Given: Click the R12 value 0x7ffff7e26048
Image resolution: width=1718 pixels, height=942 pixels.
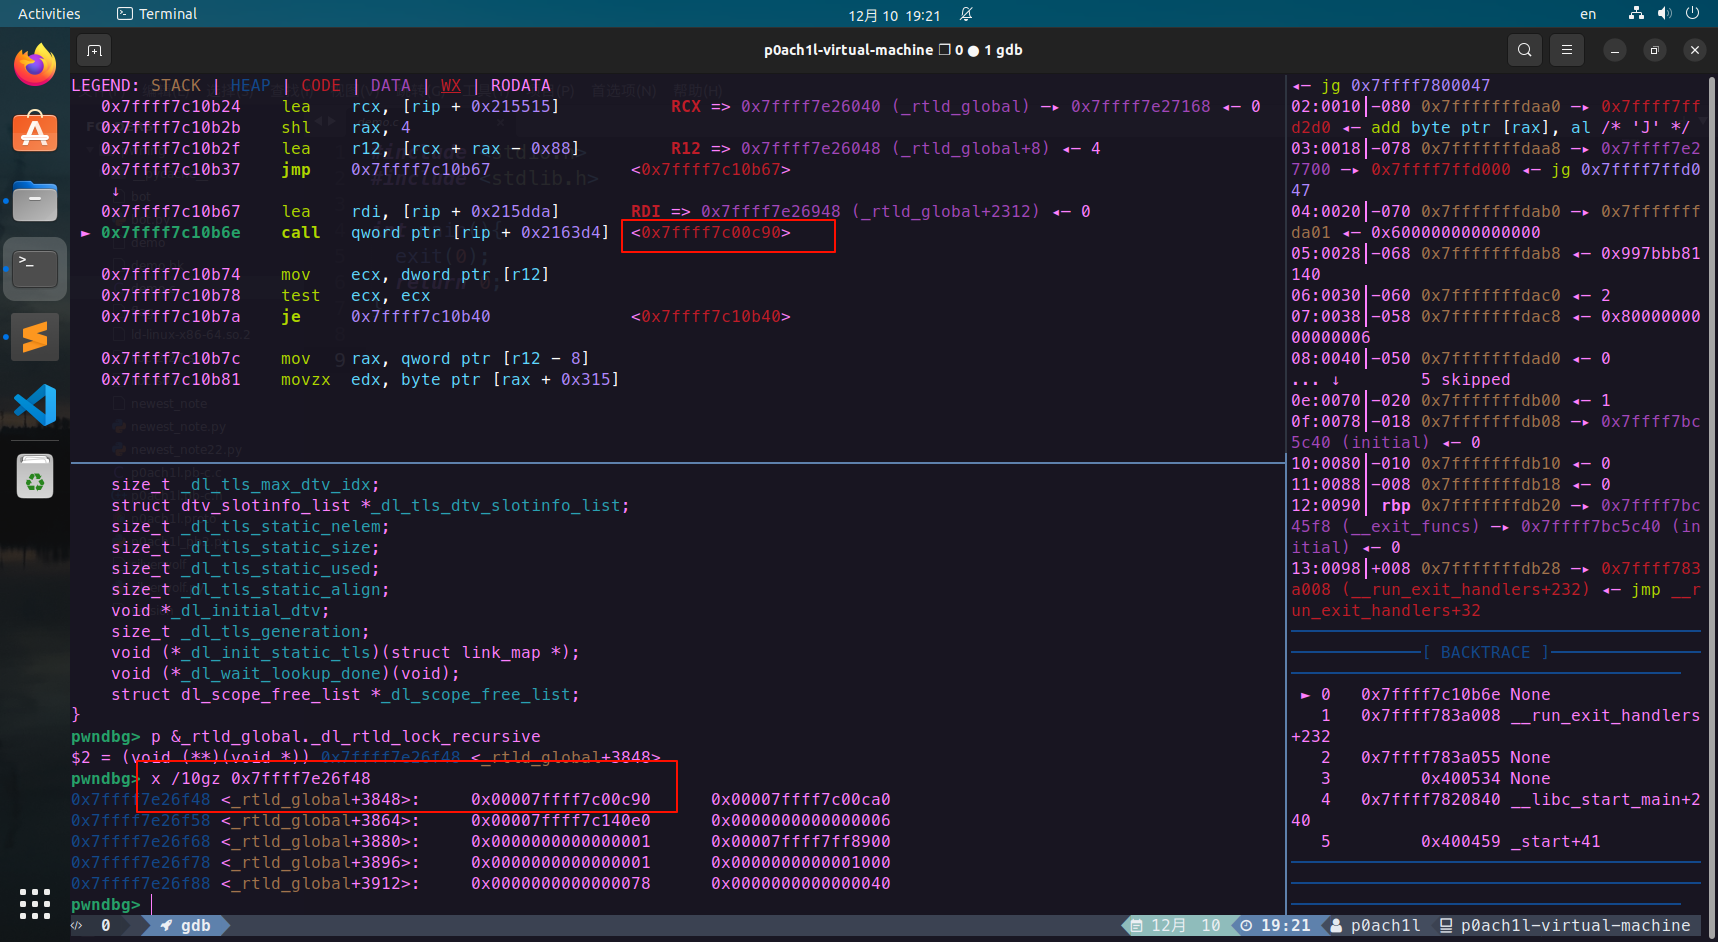Looking at the screenshot, I should pos(810,148).
